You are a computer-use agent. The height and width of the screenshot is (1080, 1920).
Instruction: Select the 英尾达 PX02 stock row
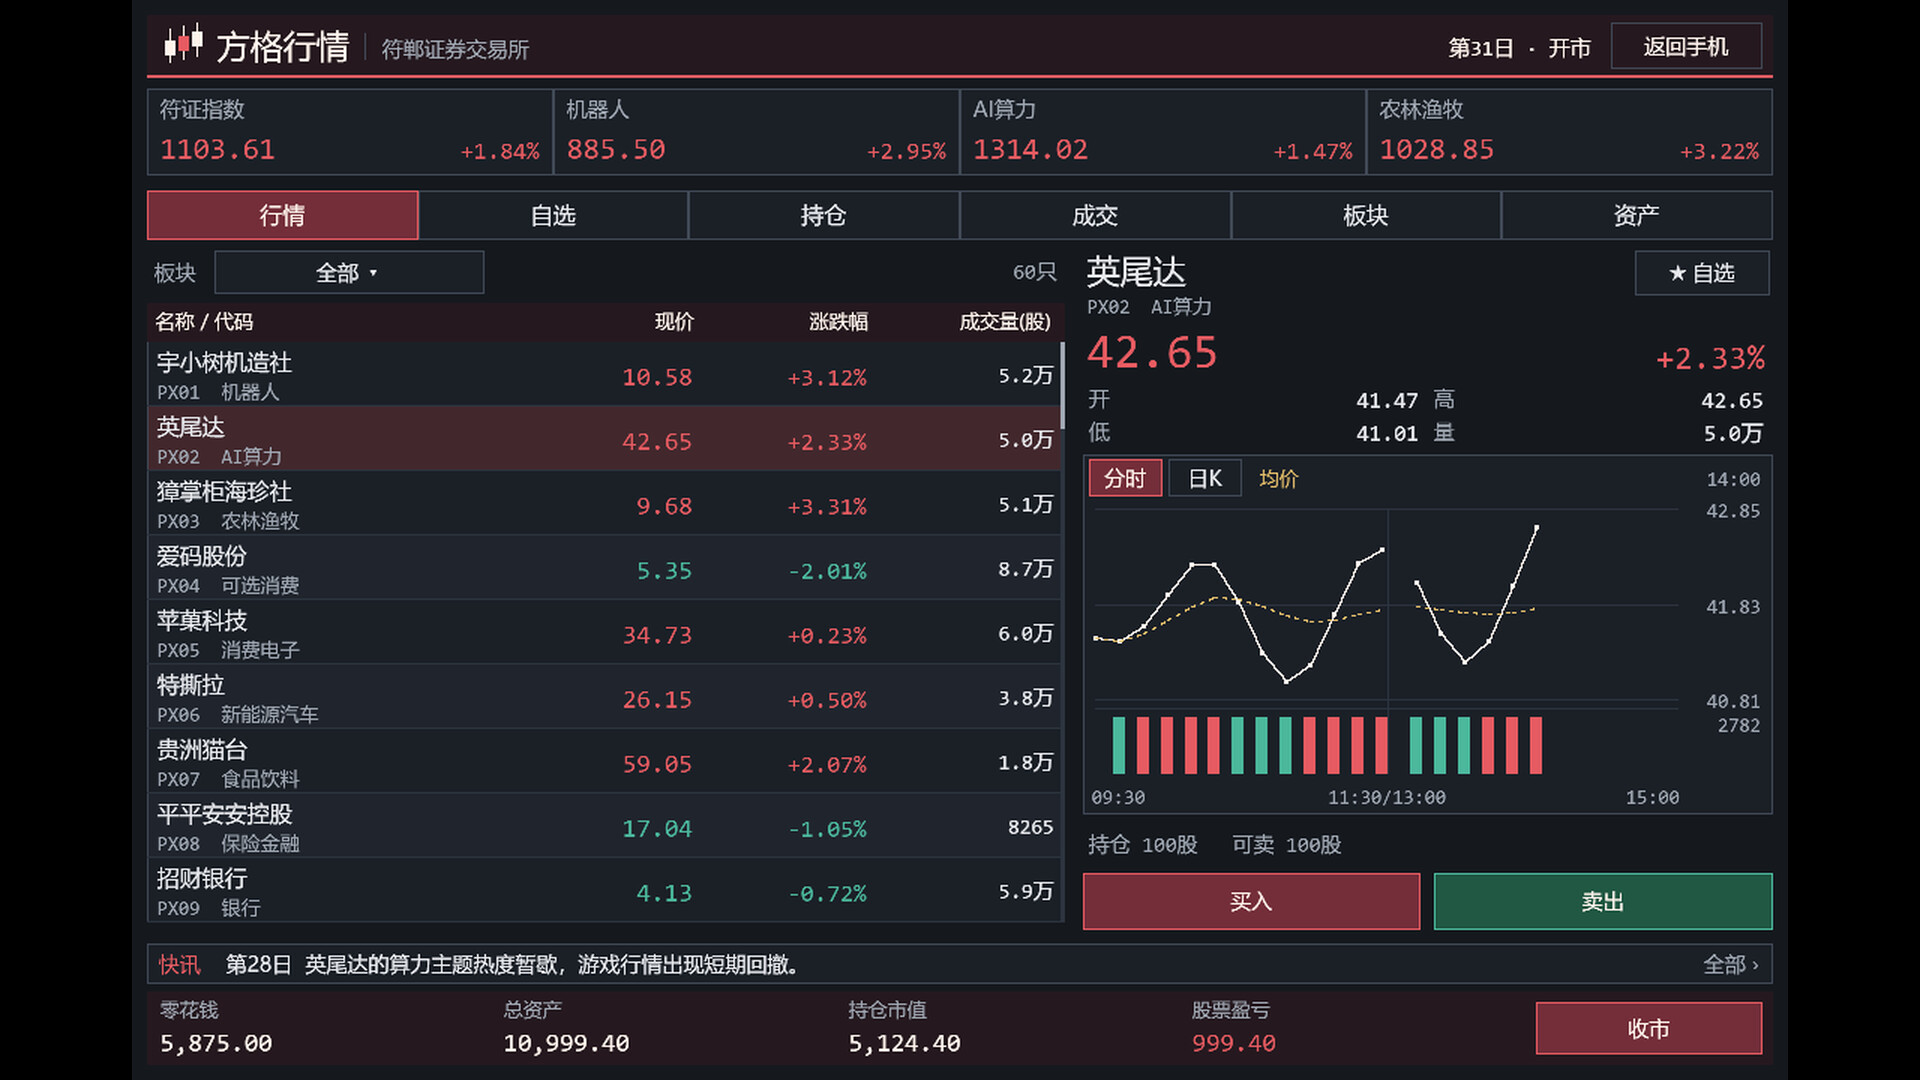[x=604, y=439]
